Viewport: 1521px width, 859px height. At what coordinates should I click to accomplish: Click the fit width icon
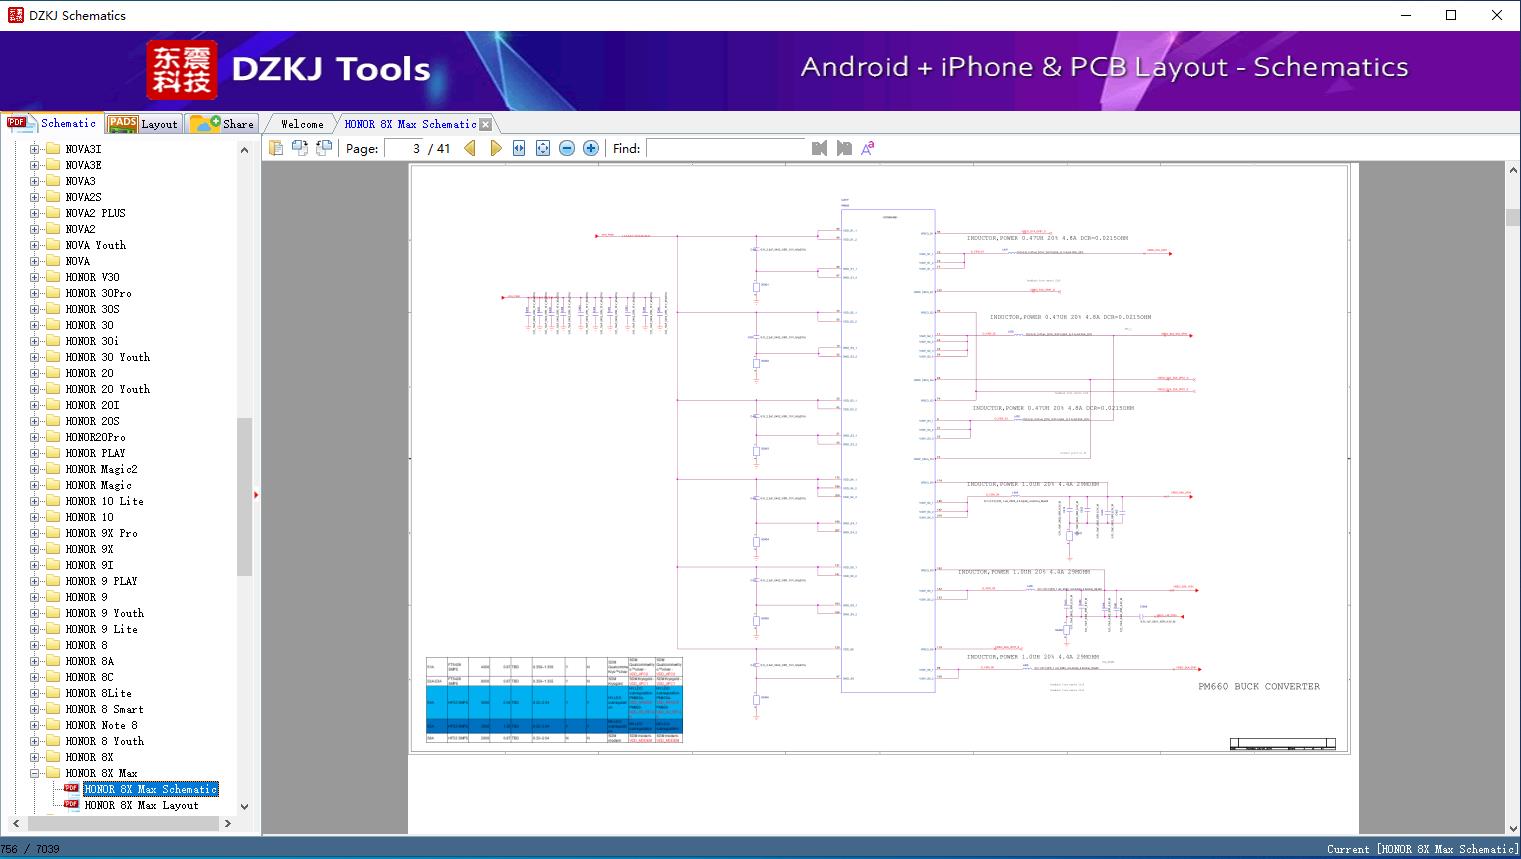point(519,148)
